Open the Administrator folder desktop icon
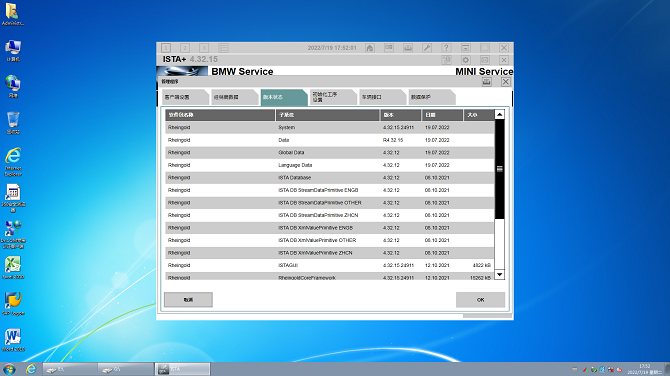Viewport: 670px width, 376px height. [13, 14]
